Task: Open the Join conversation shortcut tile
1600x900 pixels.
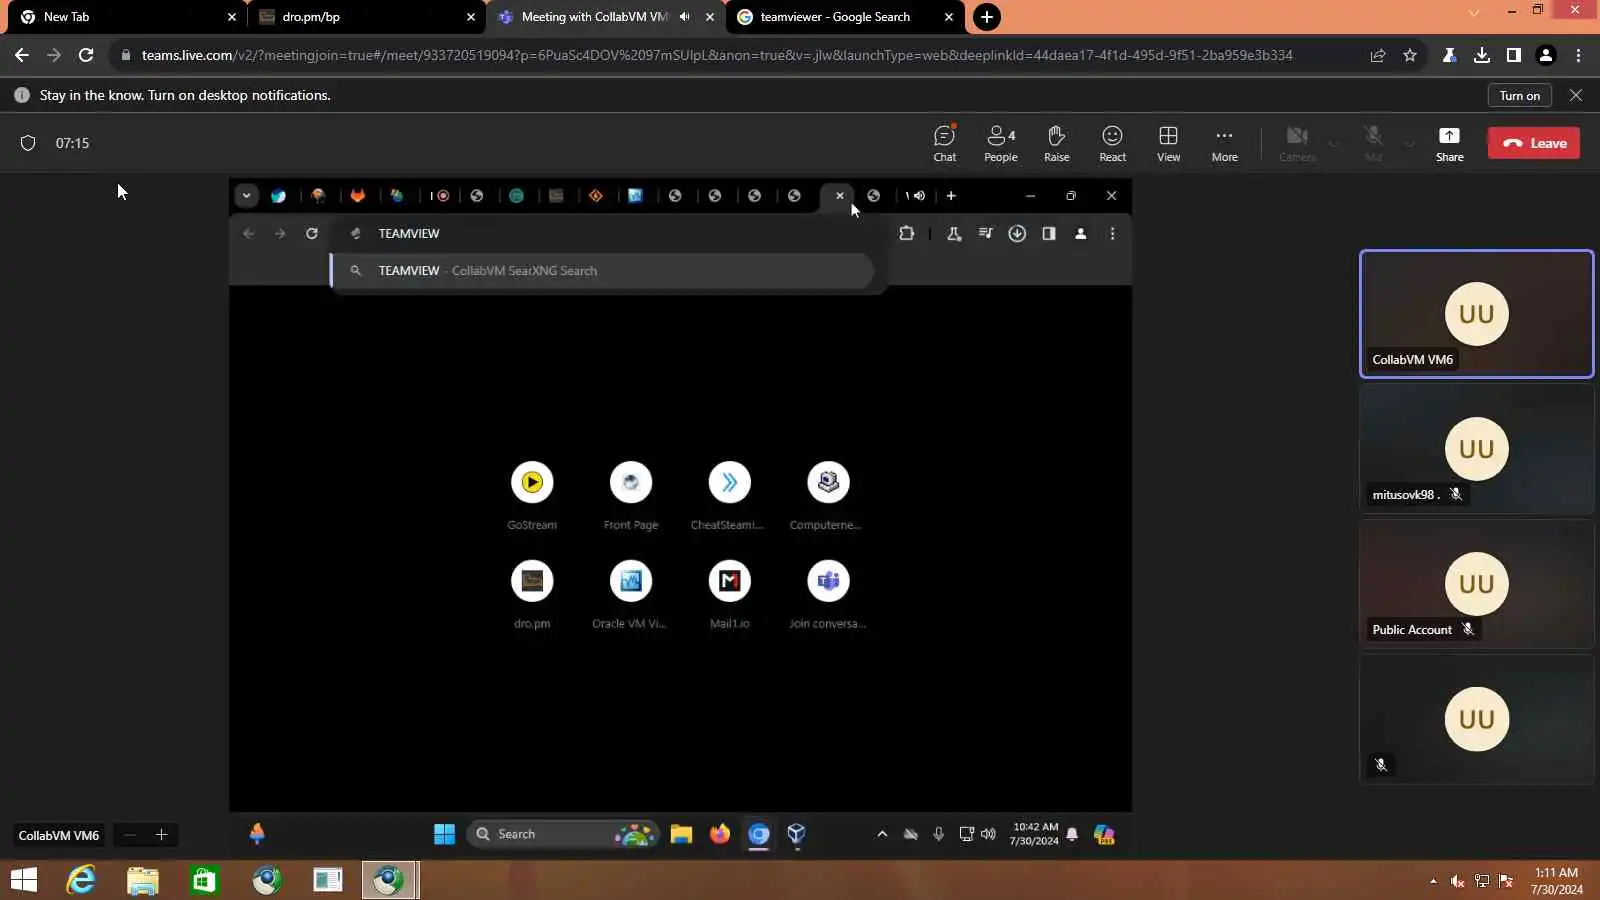Action: coord(828,594)
